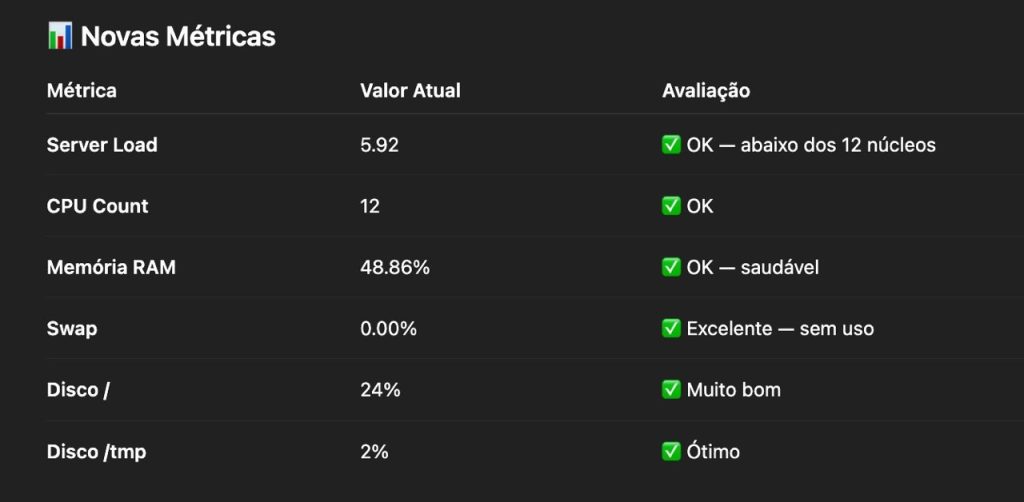Click the Valor Atual column header
This screenshot has height=502, width=1024.
click(410, 91)
